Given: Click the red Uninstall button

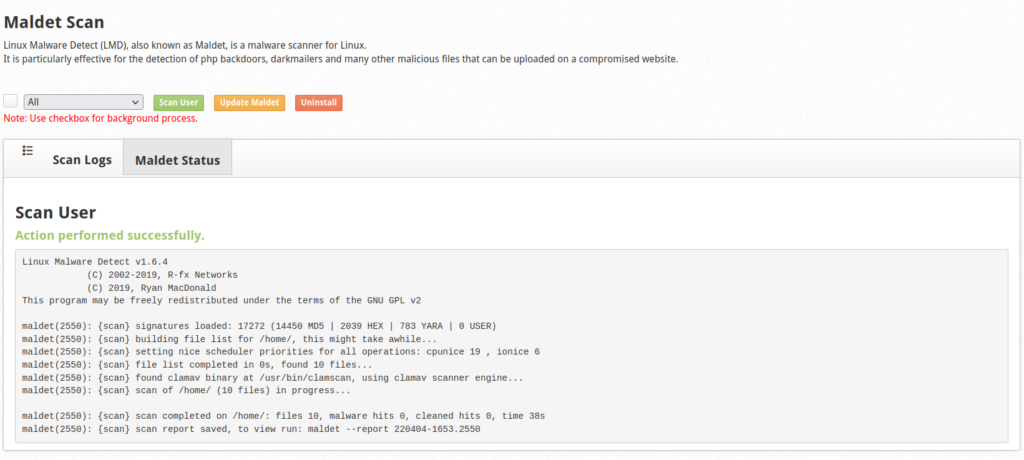Looking at the screenshot, I should pos(318,102).
